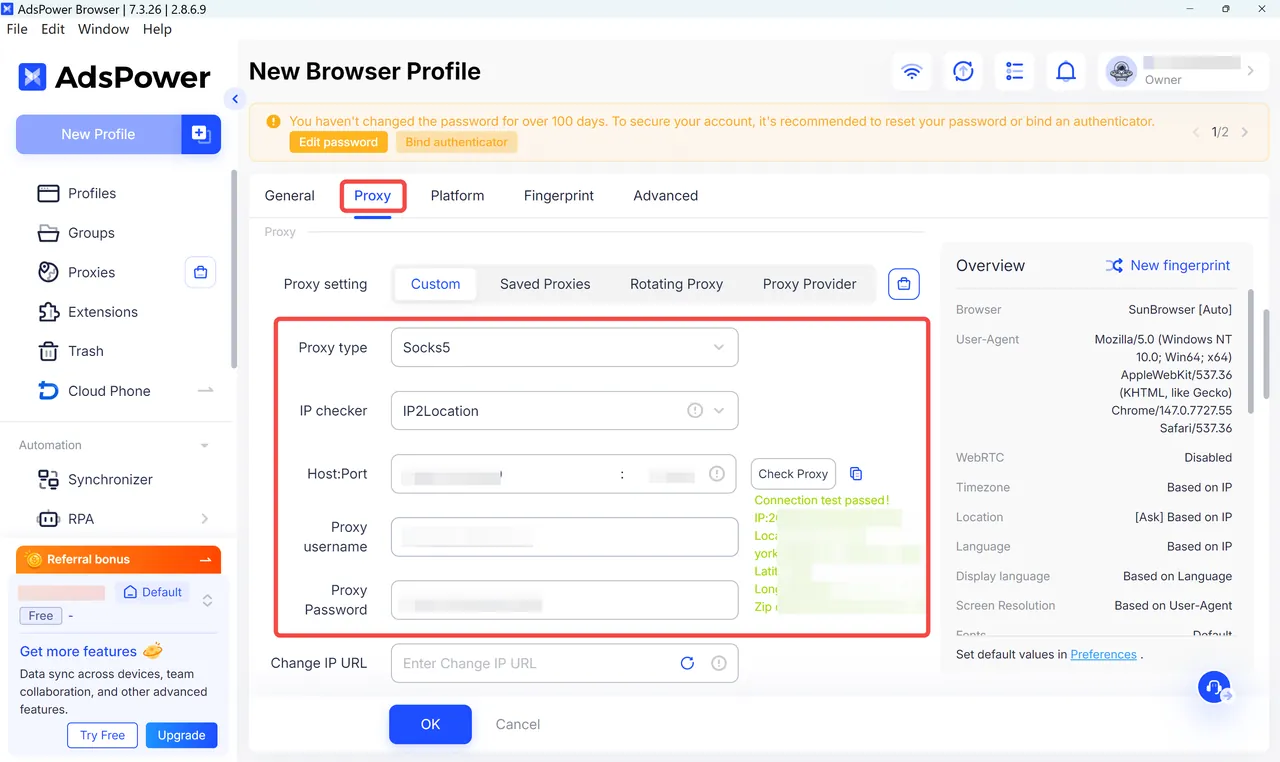The width and height of the screenshot is (1280, 762).
Task: Click the shuffle icon for New fingerprint
Action: pyautogui.click(x=1114, y=265)
